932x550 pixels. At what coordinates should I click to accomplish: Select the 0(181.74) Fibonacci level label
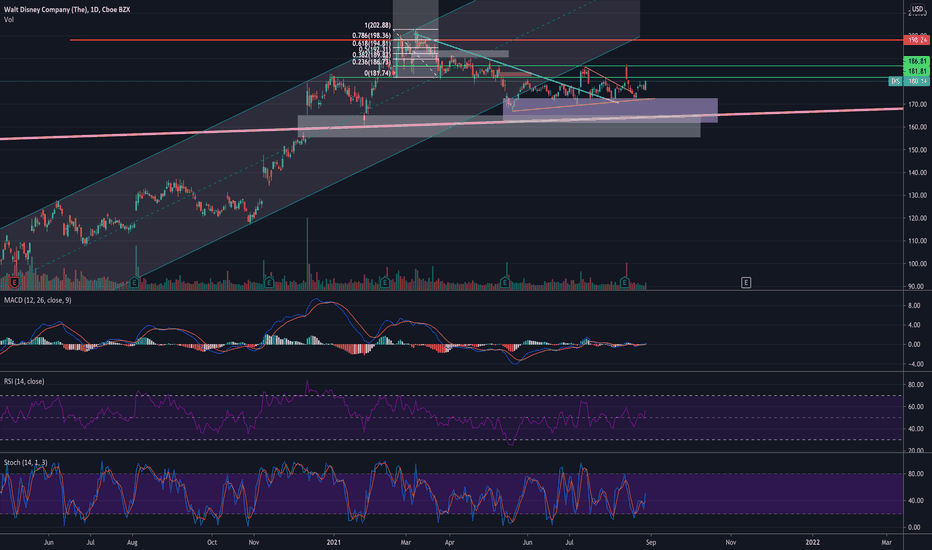tap(377, 73)
